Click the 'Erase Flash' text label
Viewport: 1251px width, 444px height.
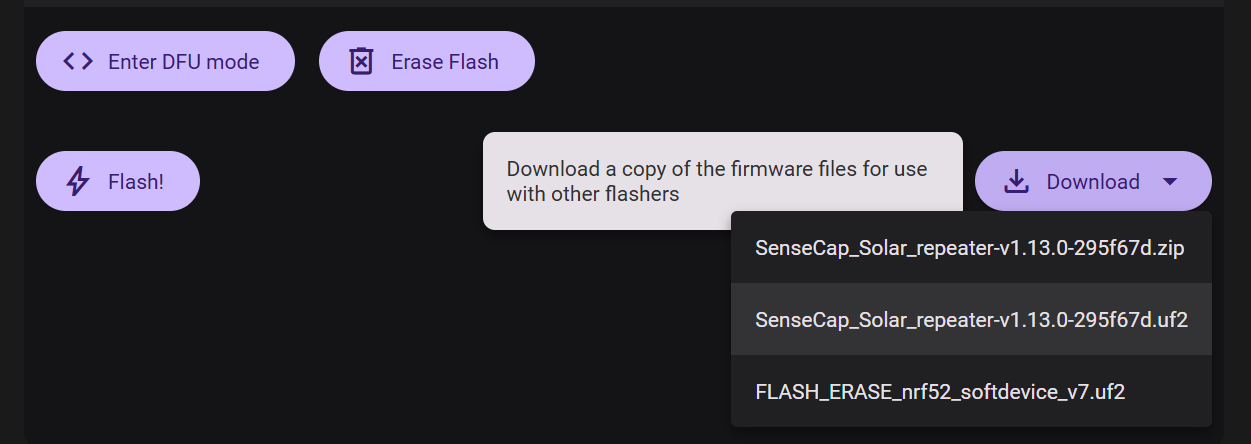(444, 61)
